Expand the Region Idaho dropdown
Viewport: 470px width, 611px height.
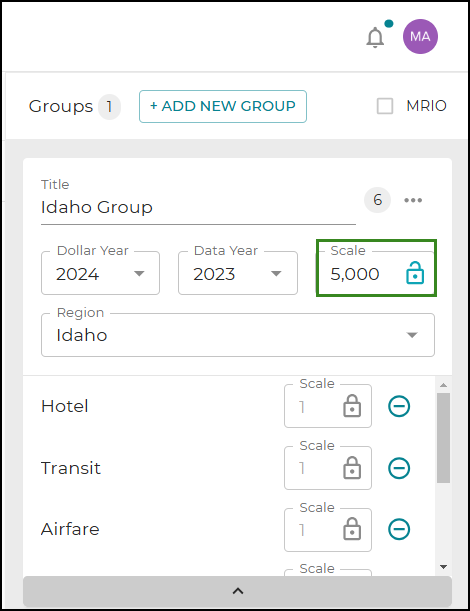coord(238,335)
